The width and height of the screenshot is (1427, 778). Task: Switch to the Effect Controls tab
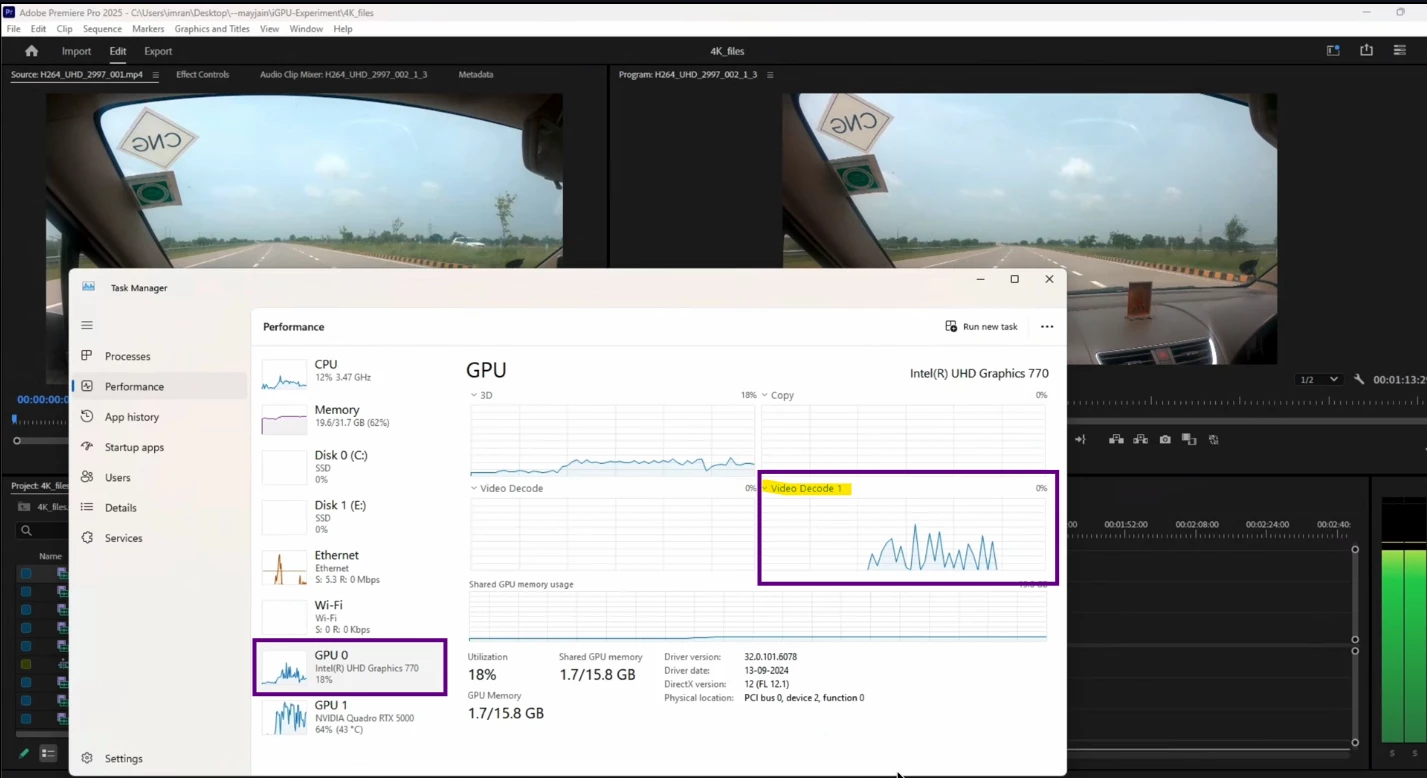202,75
